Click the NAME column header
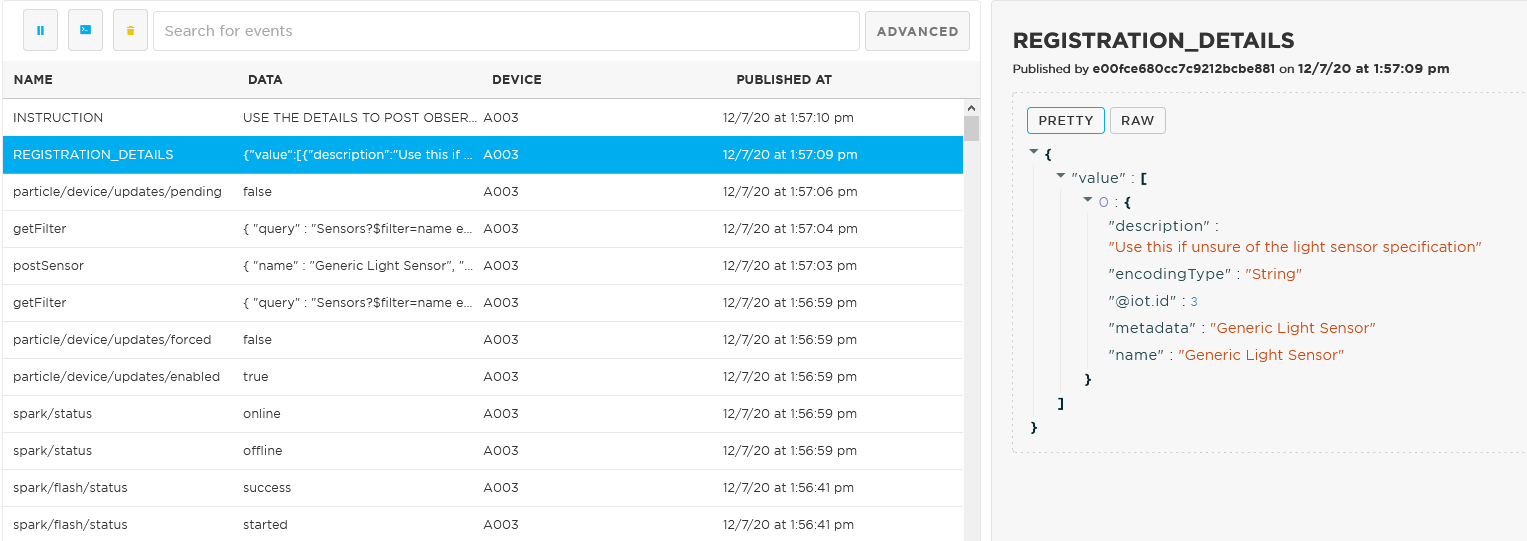 point(33,80)
